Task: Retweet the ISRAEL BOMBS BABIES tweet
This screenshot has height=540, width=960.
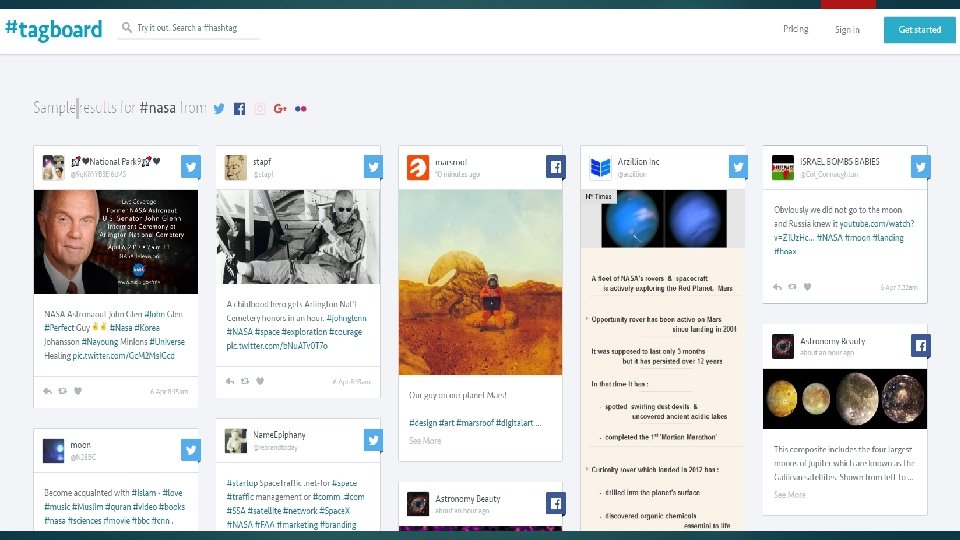Action: tap(792, 287)
